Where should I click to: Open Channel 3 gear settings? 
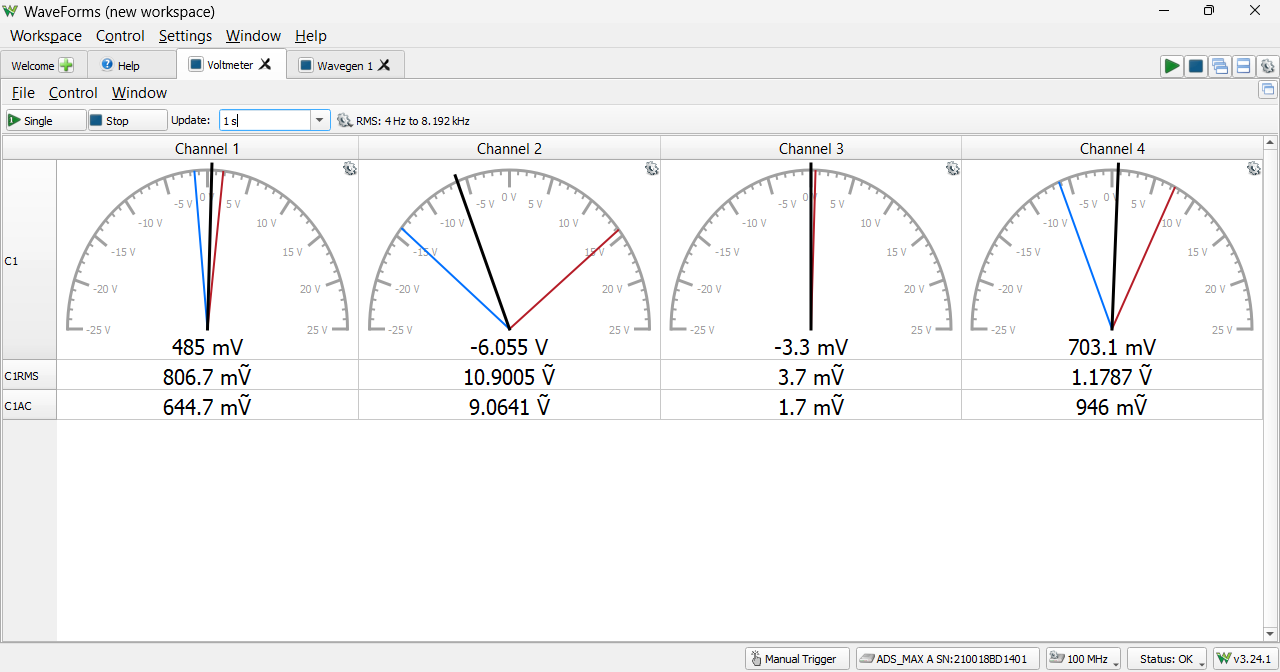[953, 169]
